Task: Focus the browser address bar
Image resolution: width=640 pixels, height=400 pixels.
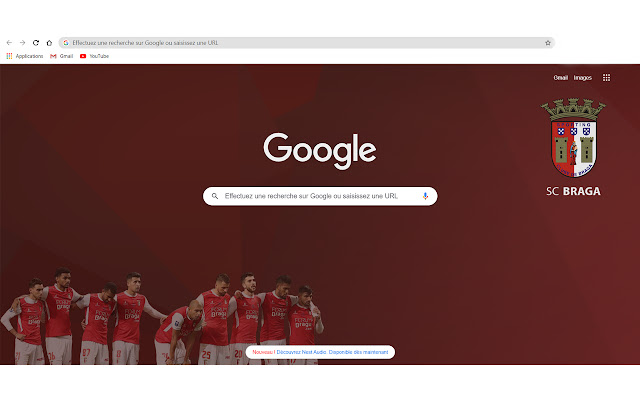Action: (307, 43)
